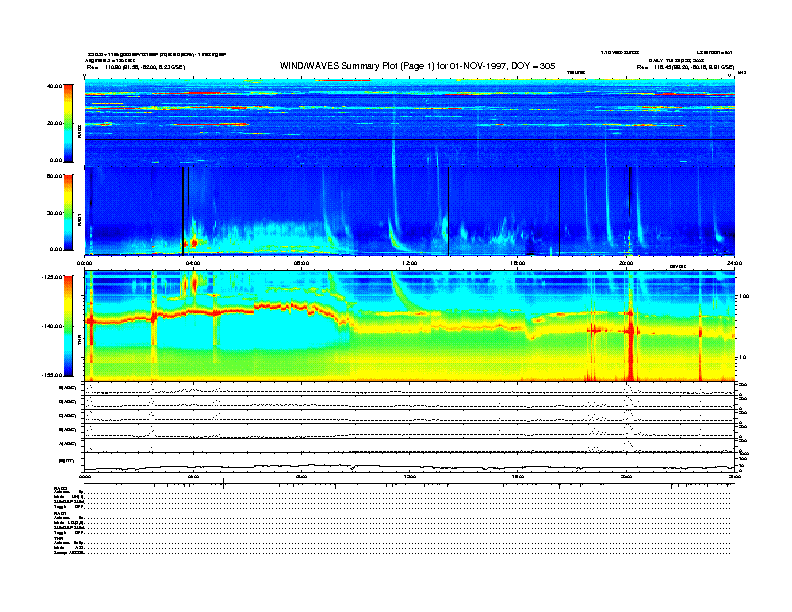Click the tall tick on the mode timeline
The height and width of the screenshot is (612, 792).
click(x=223, y=484)
